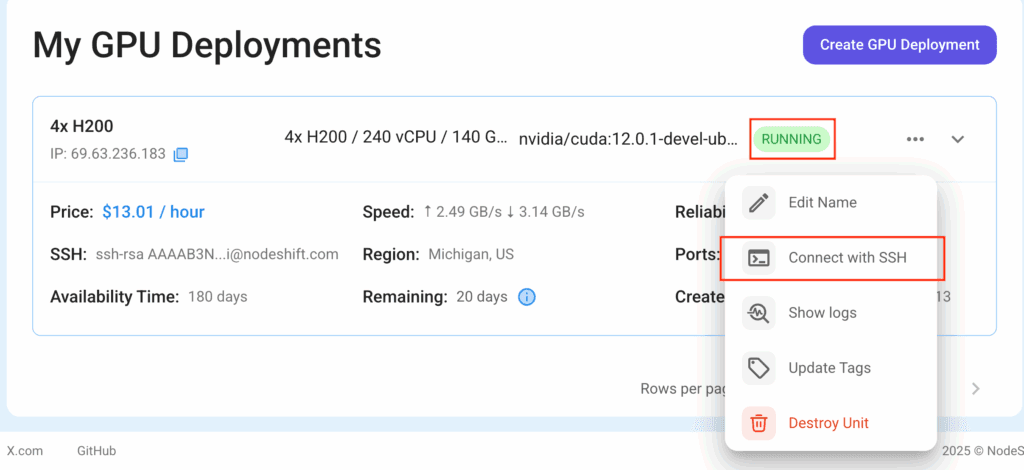Click the info icon next to Remaining days
The height and width of the screenshot is (470, 1024).
[x=526, y=297]
